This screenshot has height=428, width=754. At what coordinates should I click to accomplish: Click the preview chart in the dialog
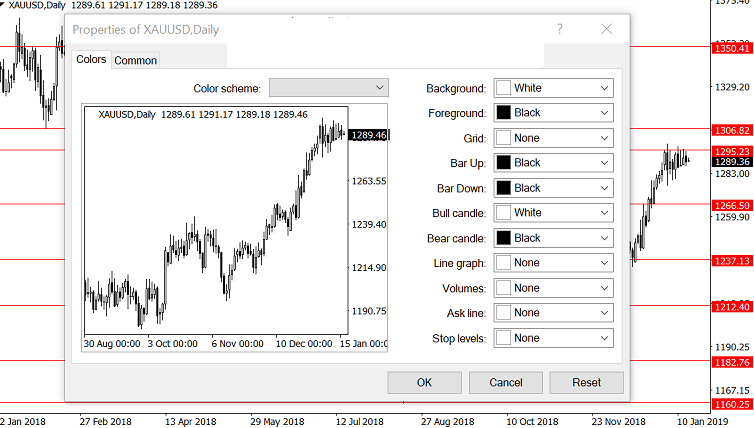[235, 227]
